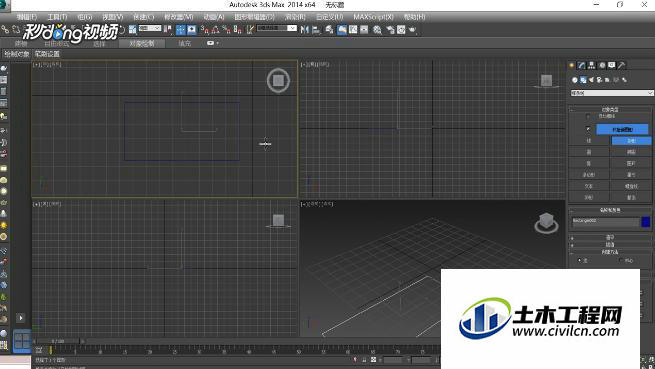Click the Mirror tool in main toolbar
This screenshot has width=655, height=369.
pyautogui.click(x=304, y=29)
